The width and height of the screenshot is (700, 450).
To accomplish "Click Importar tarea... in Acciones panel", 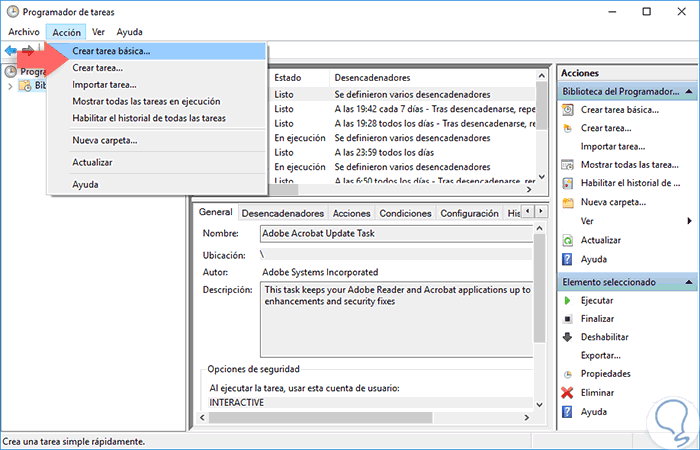I will tap(612, 146).
